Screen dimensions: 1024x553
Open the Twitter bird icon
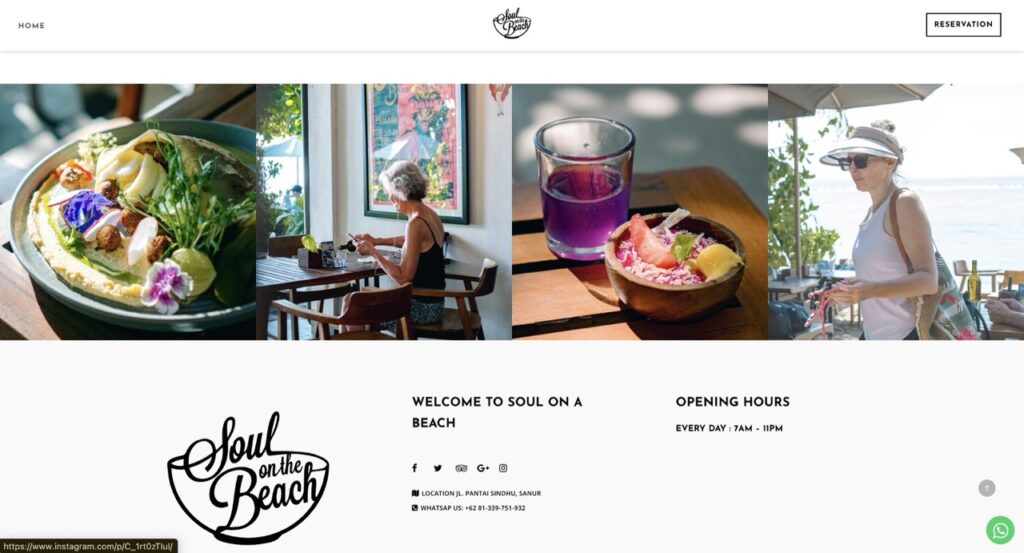click(x=438, y=468)
